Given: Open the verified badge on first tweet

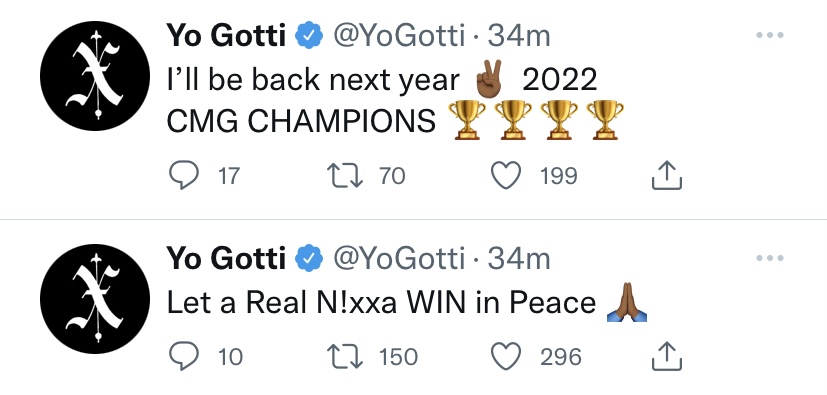Looking at the screenshot, I should (x=309, y=36).
